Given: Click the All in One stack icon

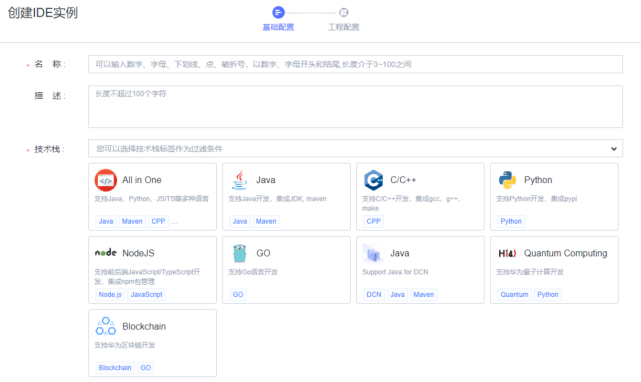Looking at the screenshot, I should (106, 180).
